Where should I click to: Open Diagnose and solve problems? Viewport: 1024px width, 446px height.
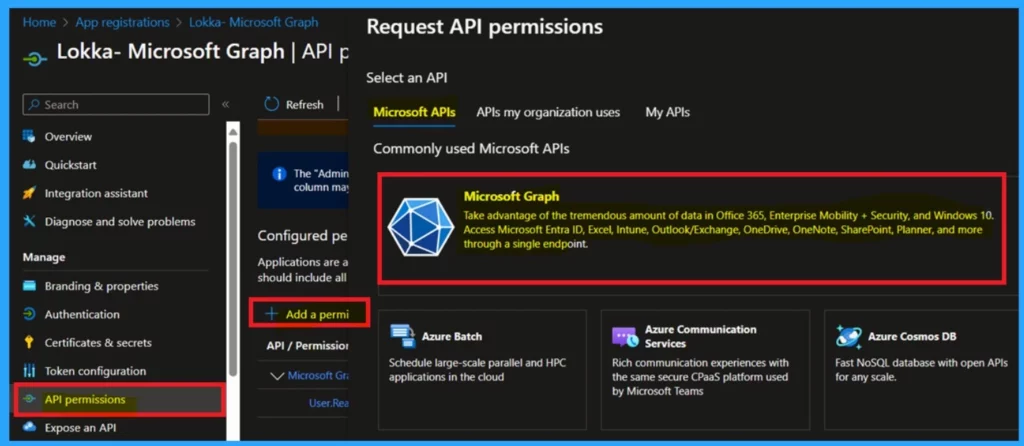click(120, 221)
